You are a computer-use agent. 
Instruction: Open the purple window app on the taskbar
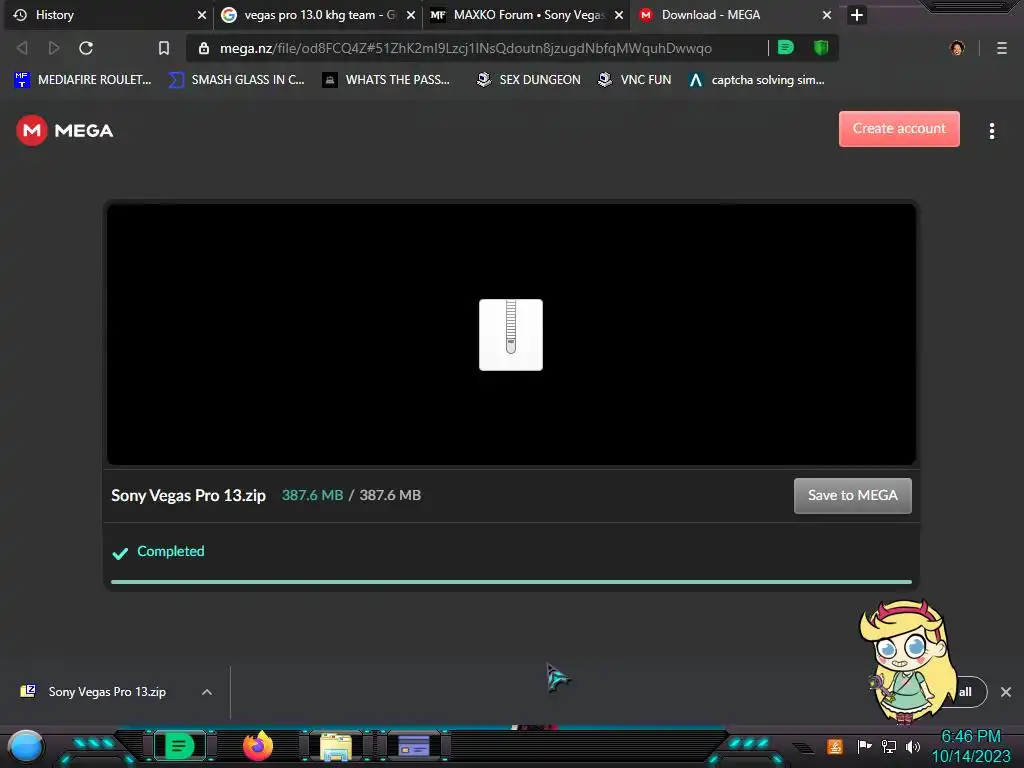414,746
